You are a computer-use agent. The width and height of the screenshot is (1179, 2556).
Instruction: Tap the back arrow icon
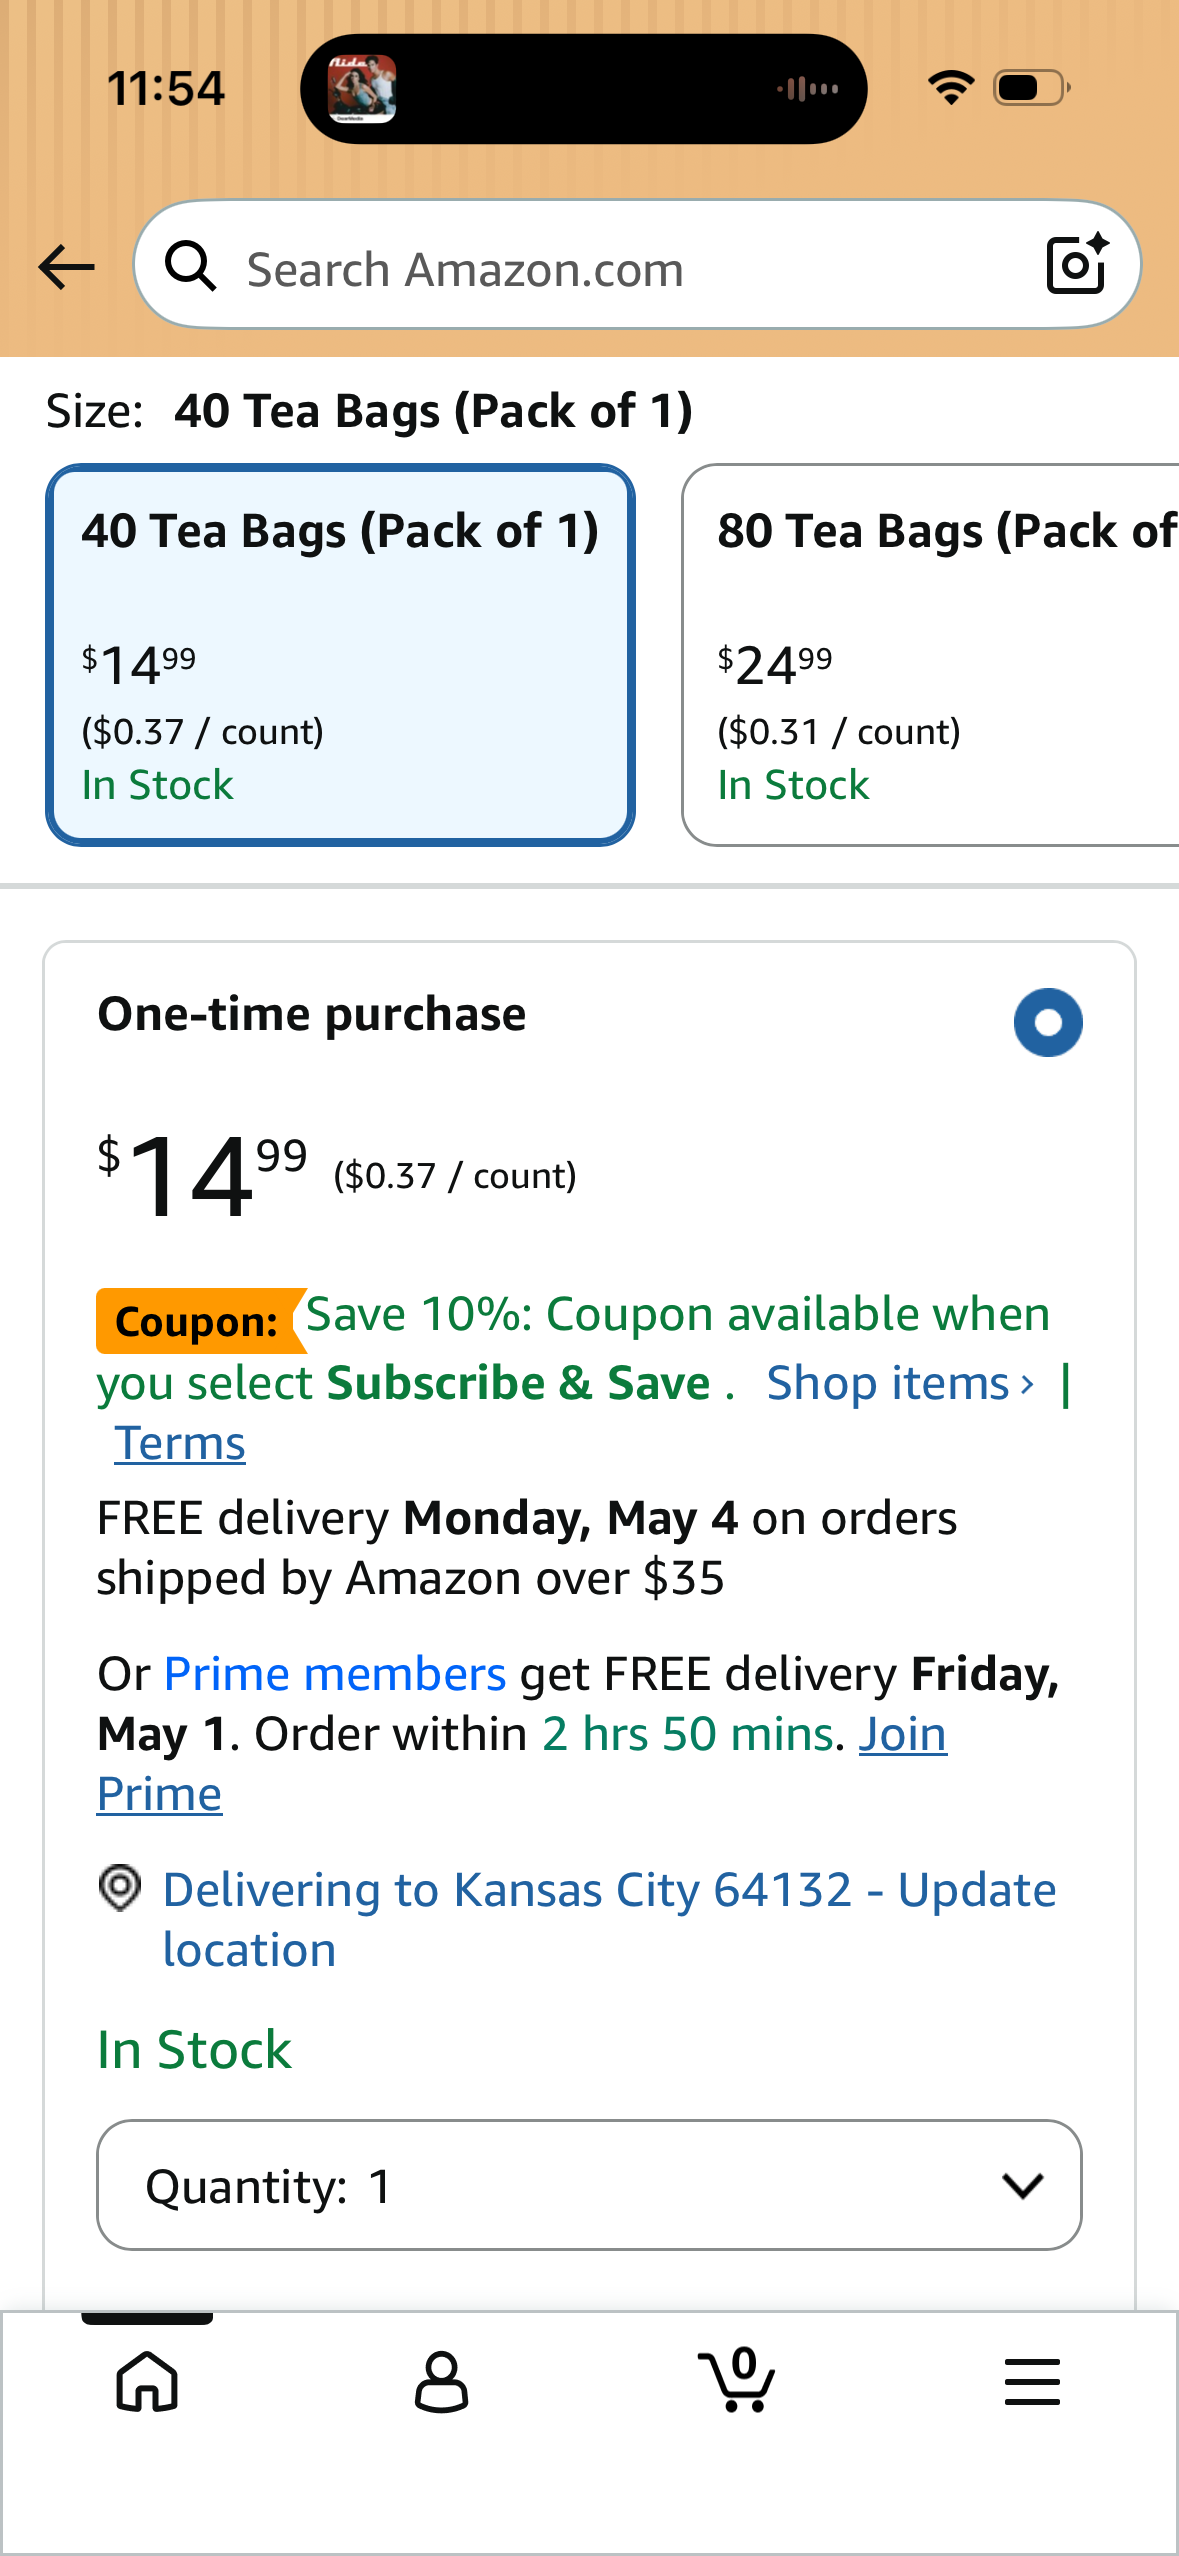pos(66,268)
